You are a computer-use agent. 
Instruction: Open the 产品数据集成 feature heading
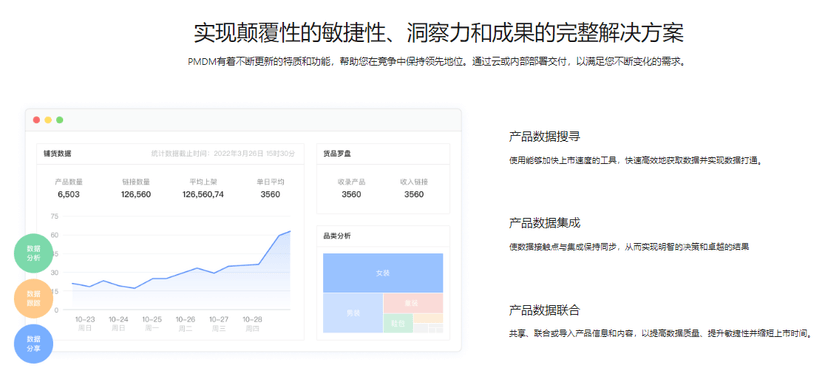point(544,223)
